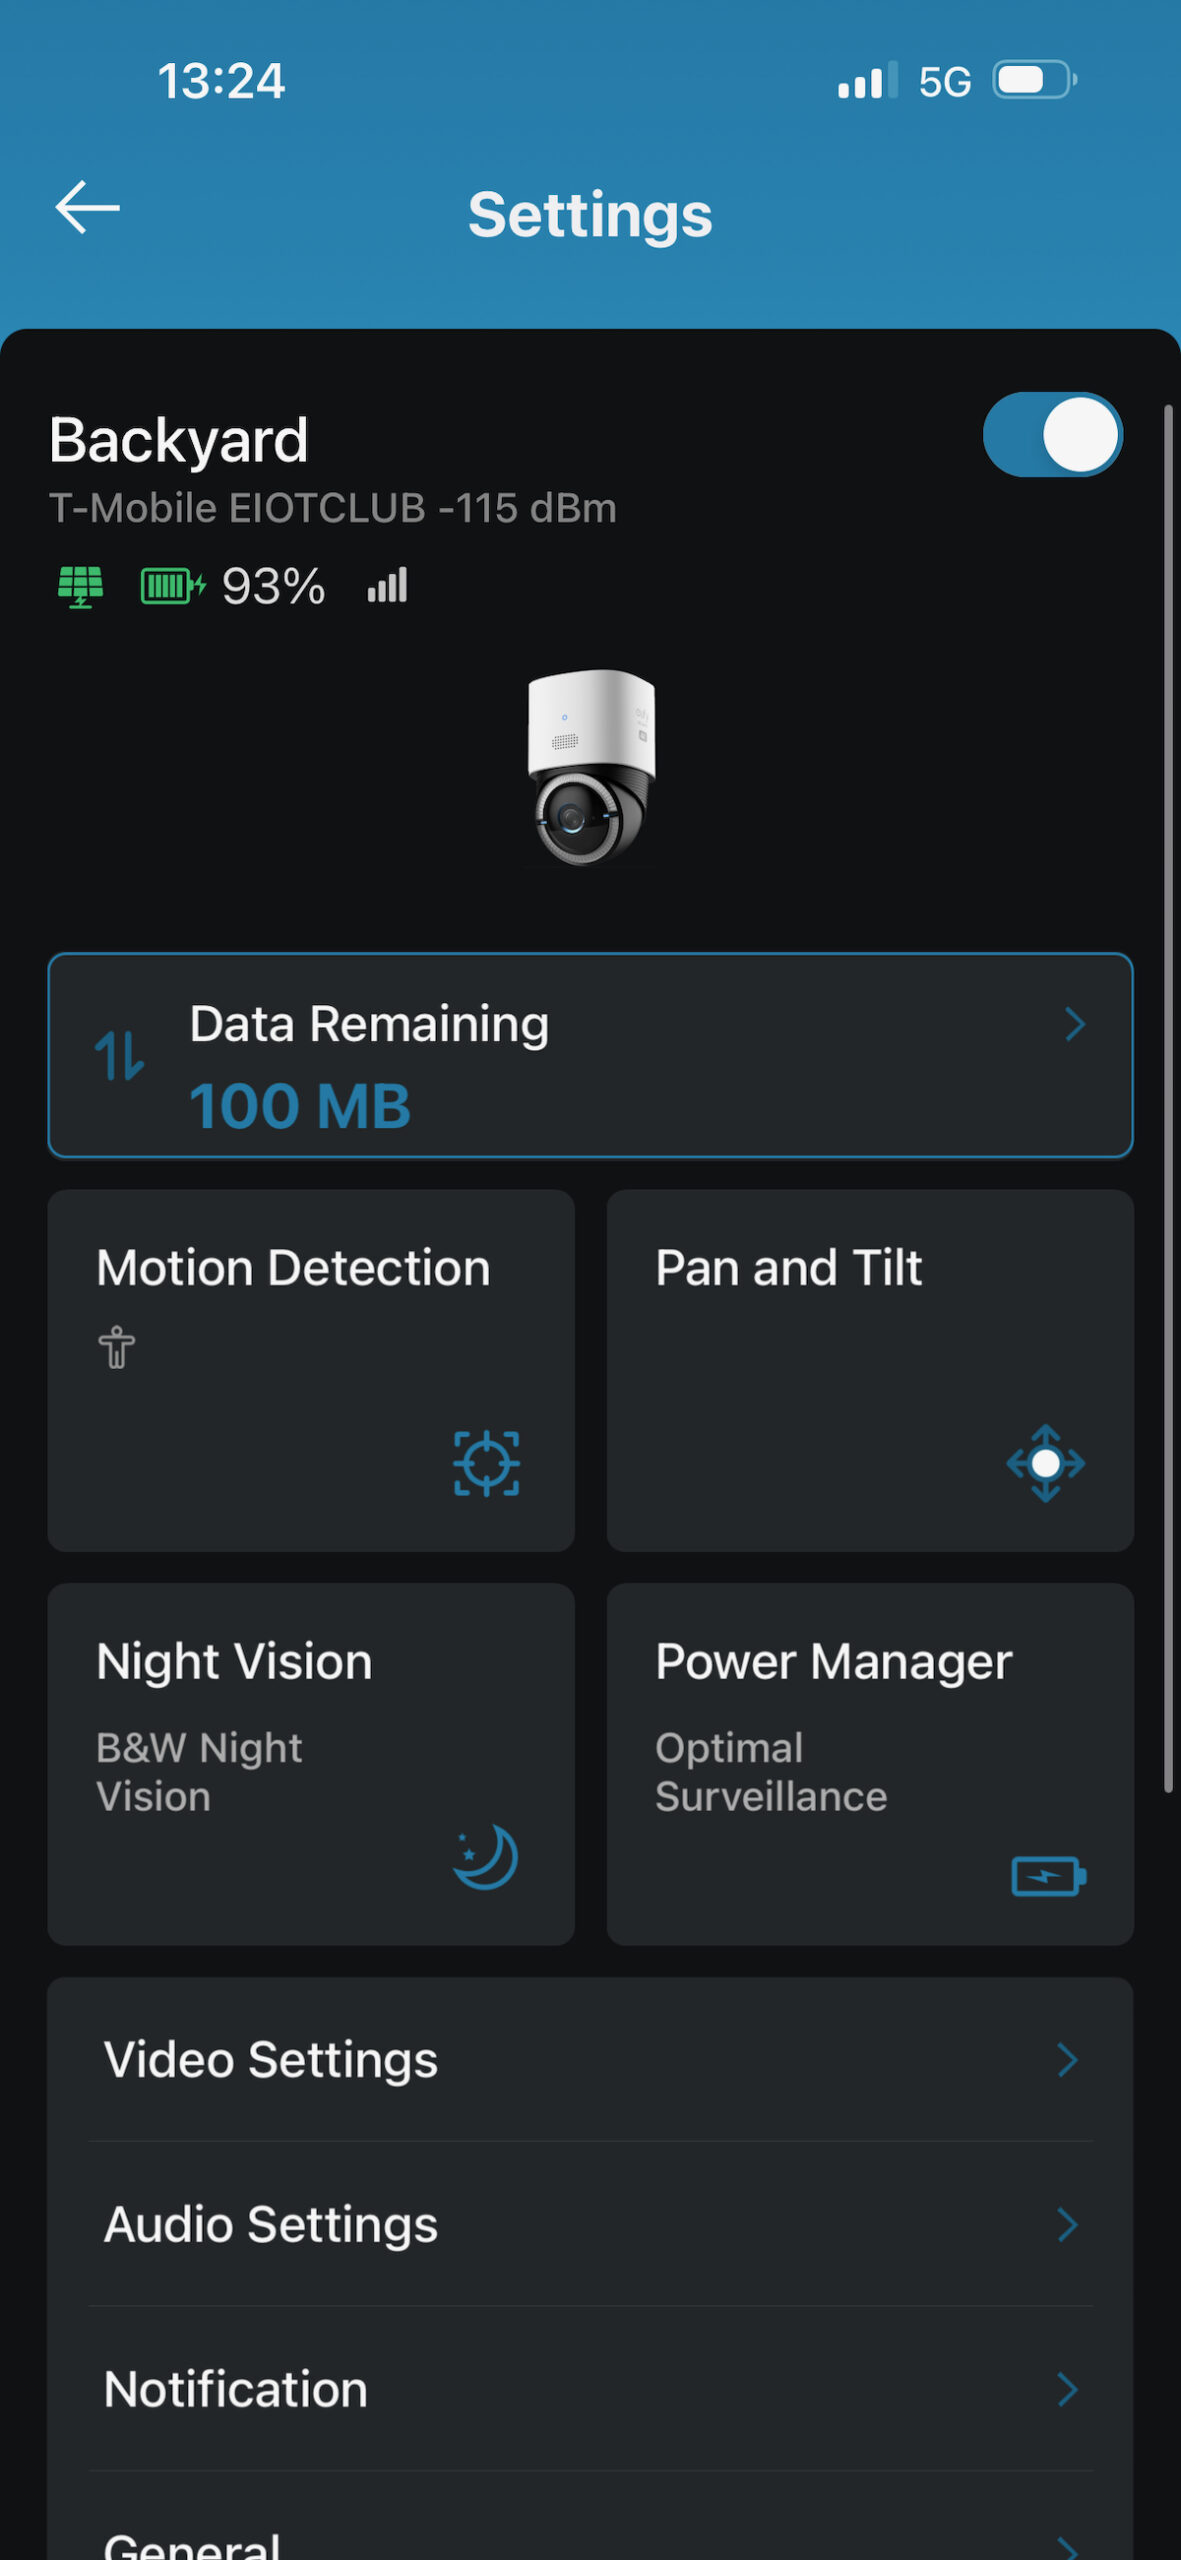1181x2560 pixels.
Task: Expand Audio Settings with its chevron
Action: tap(1067, 2225)
